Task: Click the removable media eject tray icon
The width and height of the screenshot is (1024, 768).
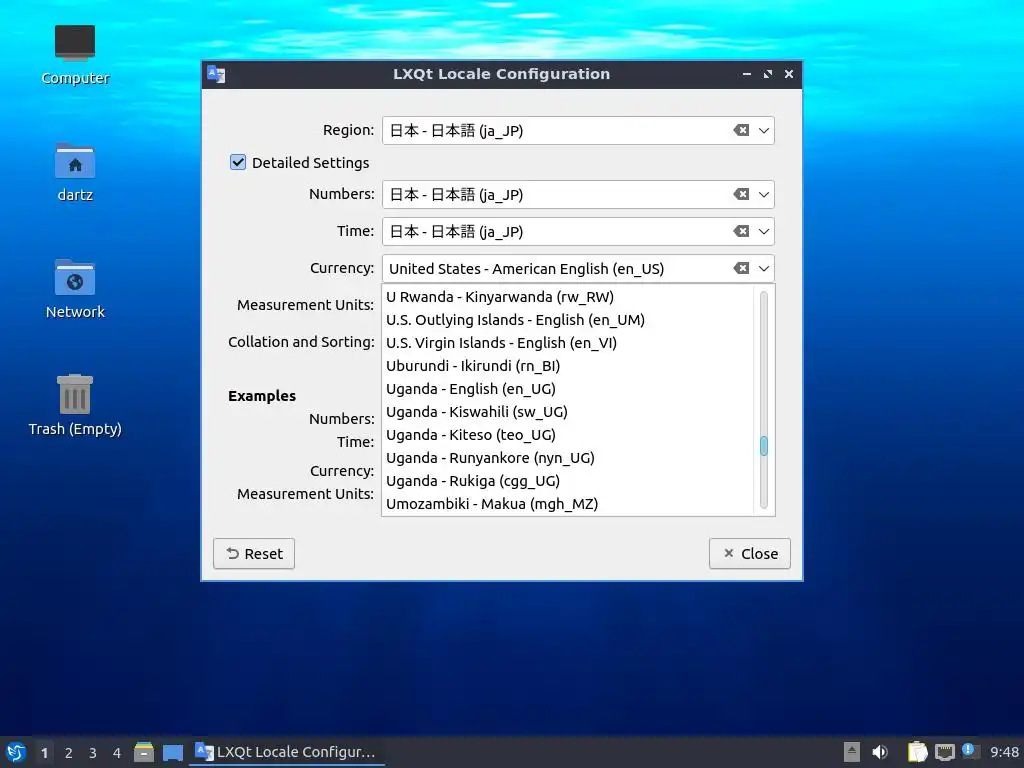Action: (x=852, y=752)
